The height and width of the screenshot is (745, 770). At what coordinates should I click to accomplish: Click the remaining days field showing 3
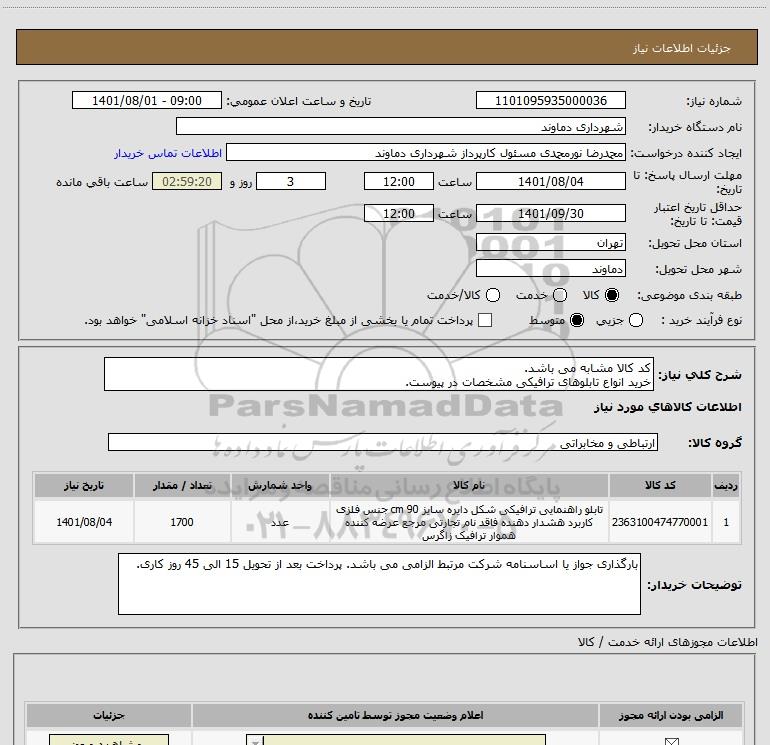291,181
